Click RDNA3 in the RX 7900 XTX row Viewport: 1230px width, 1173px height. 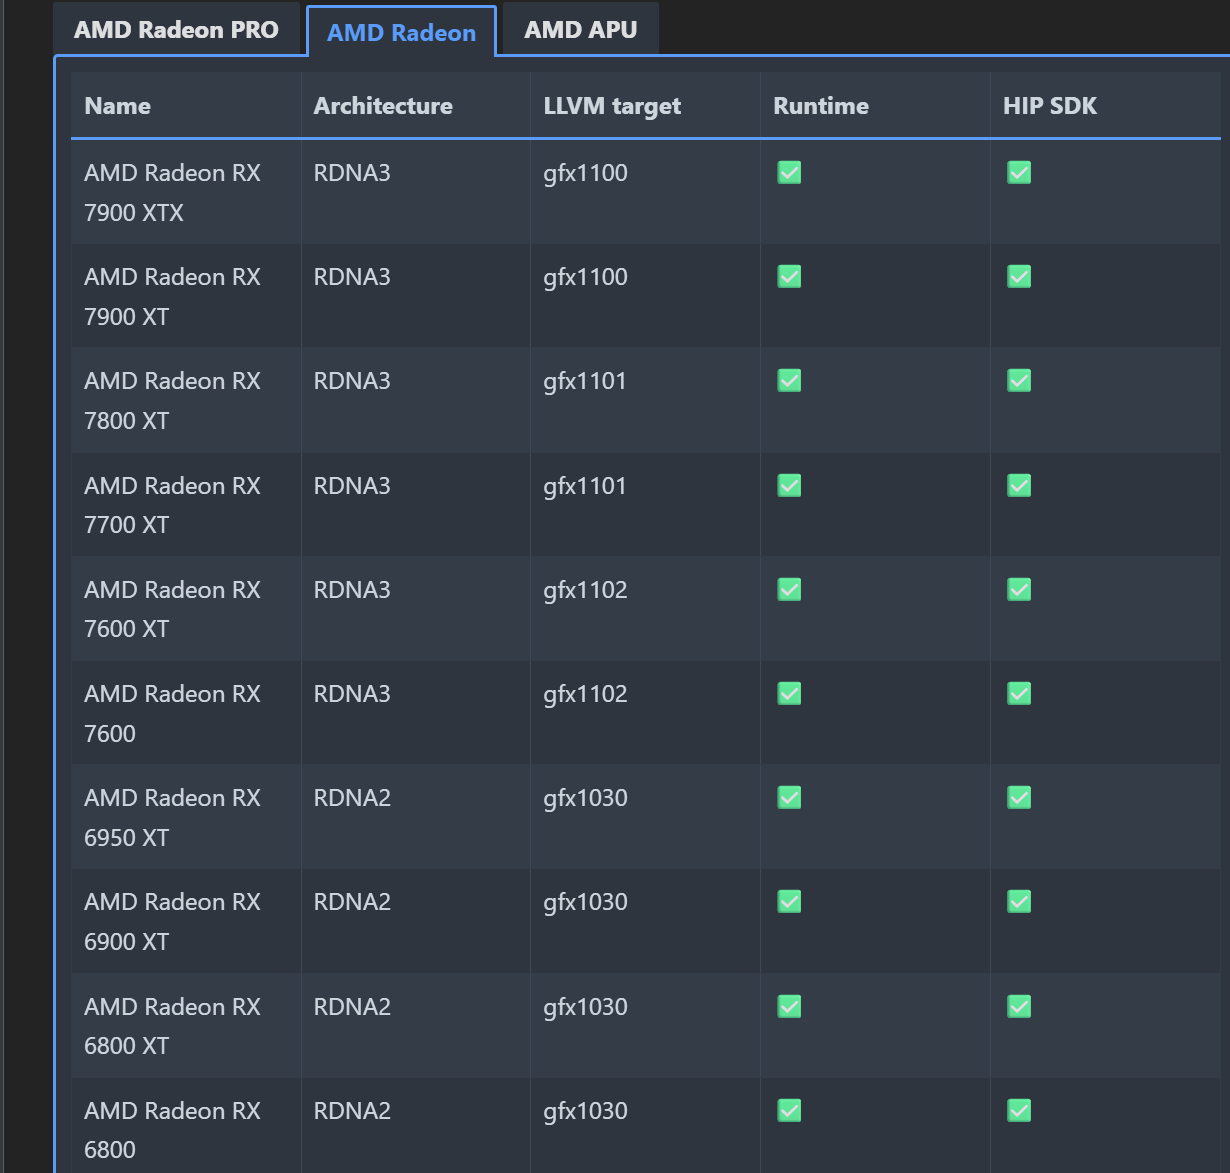point(352,172)
